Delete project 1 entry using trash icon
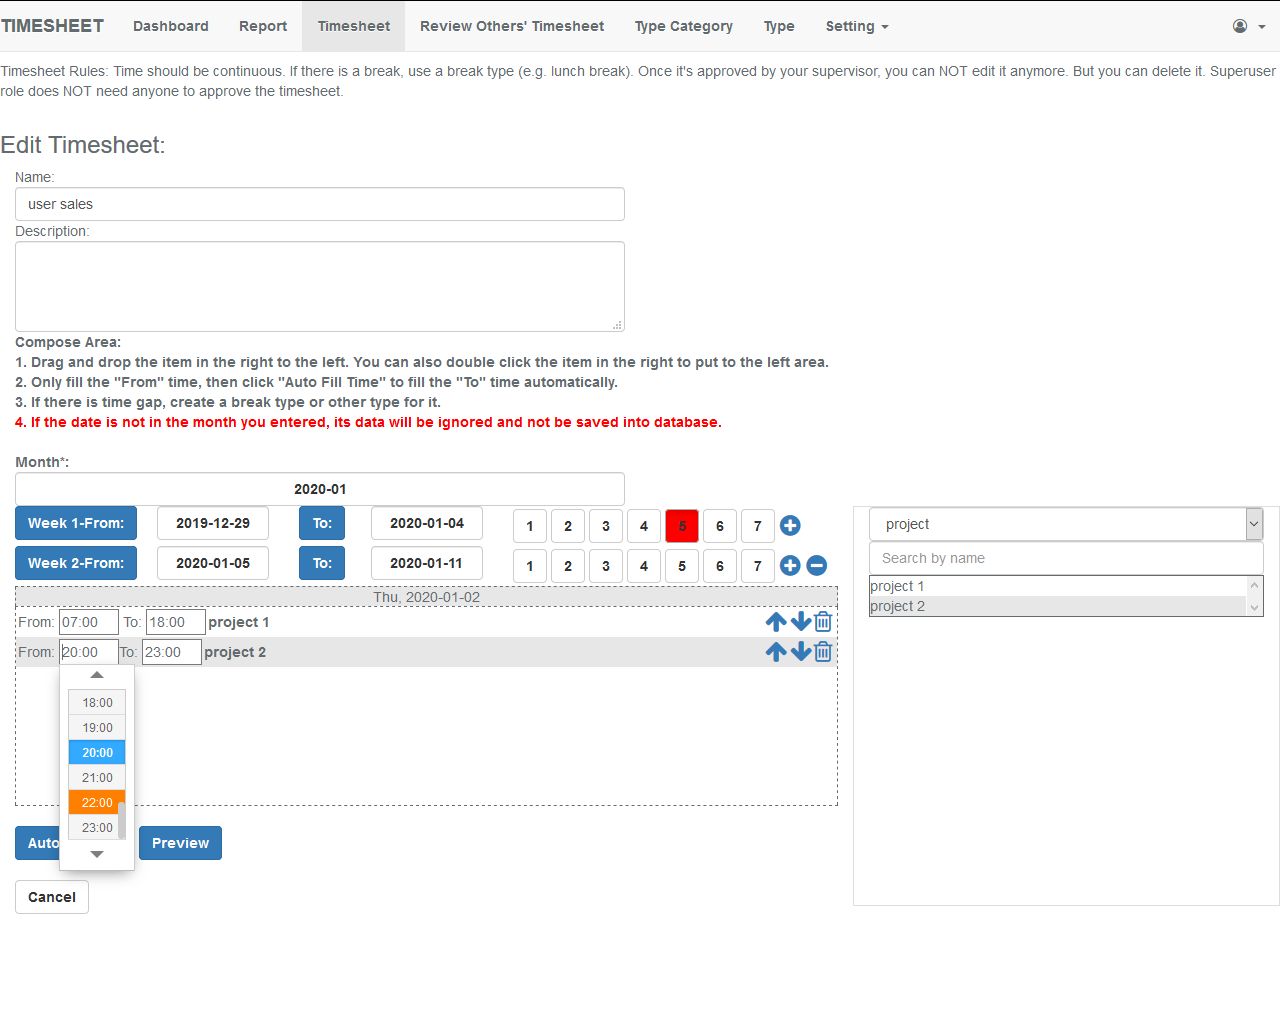This screenshot has height=1024, width=1280. click(822, 621)
